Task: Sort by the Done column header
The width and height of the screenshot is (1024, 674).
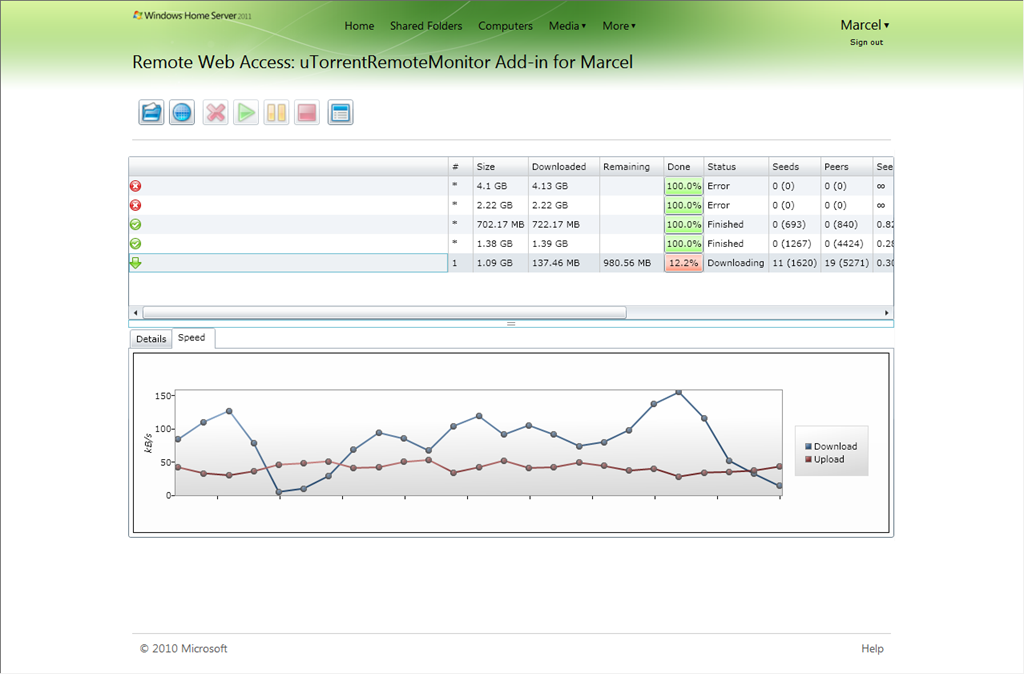Action: (683, 167)
